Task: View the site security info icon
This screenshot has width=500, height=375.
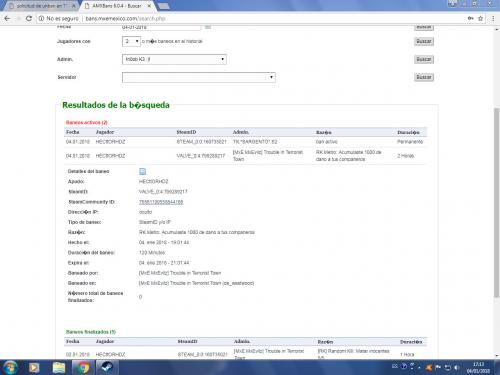Action: click(x=41, y=18)
